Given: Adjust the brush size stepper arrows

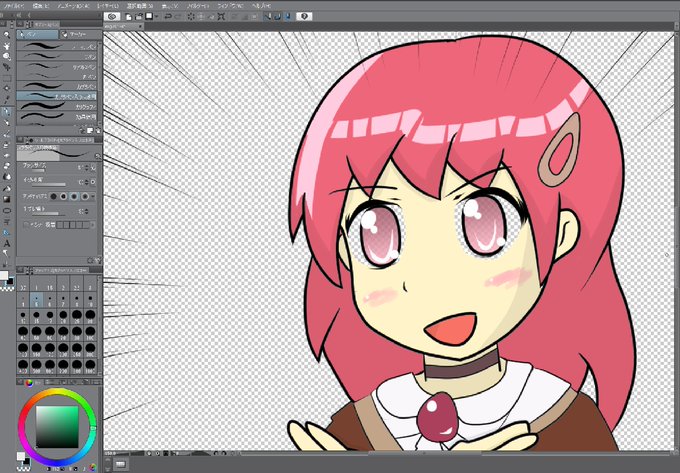Looking at the screenshot, I should (87, 168).
